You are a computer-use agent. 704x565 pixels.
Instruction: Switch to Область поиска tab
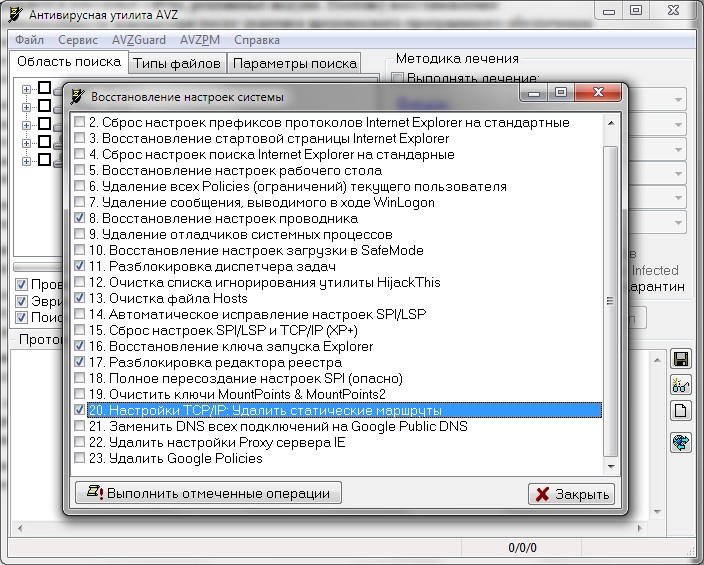click(69, 62)
